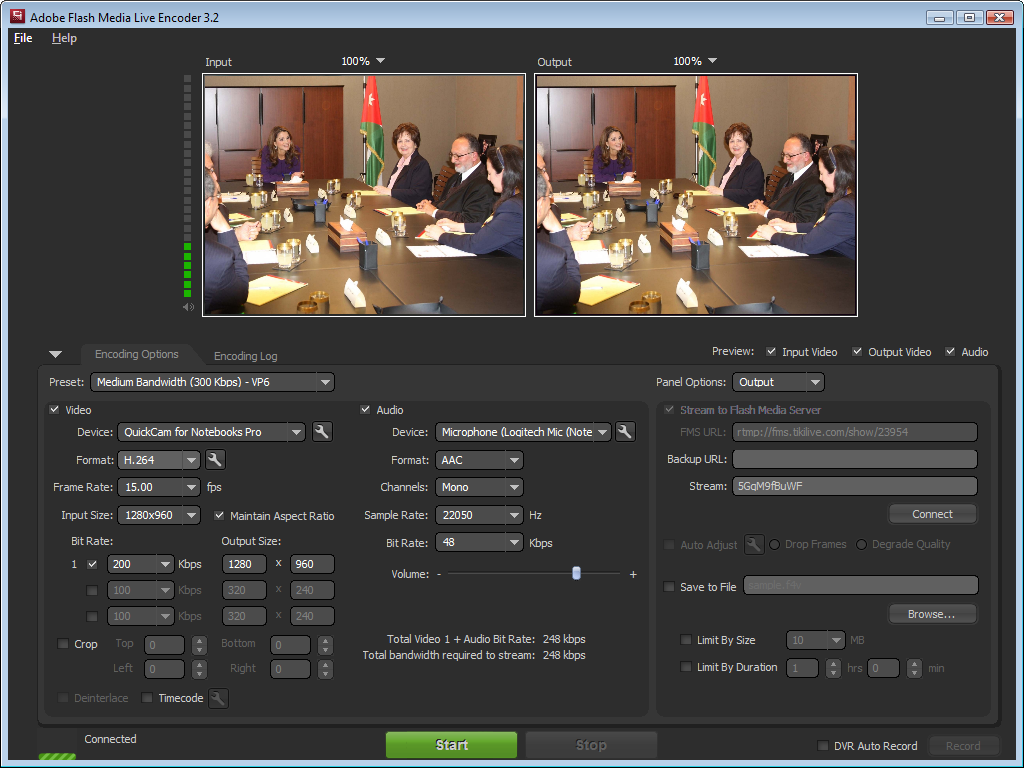Enable Limit By Duration checkbox

[686, 667]
